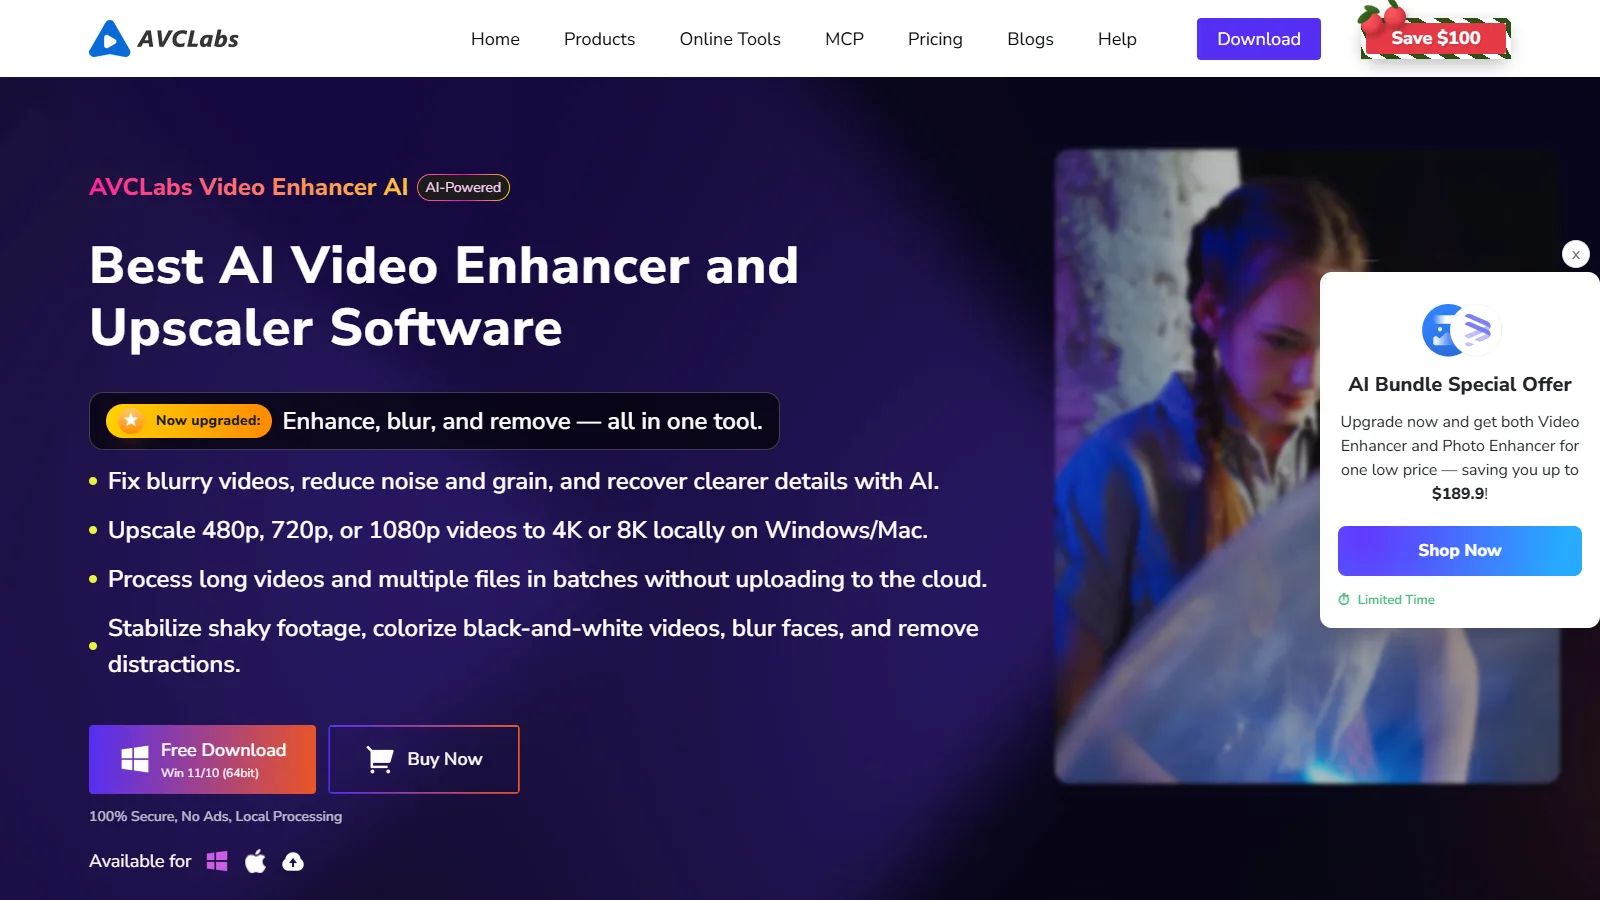This screenshot has height=900, width=1600.
Task: Click 'Enhance, blur, and remove — all in one tool.'
Action: tap(522, 421)
